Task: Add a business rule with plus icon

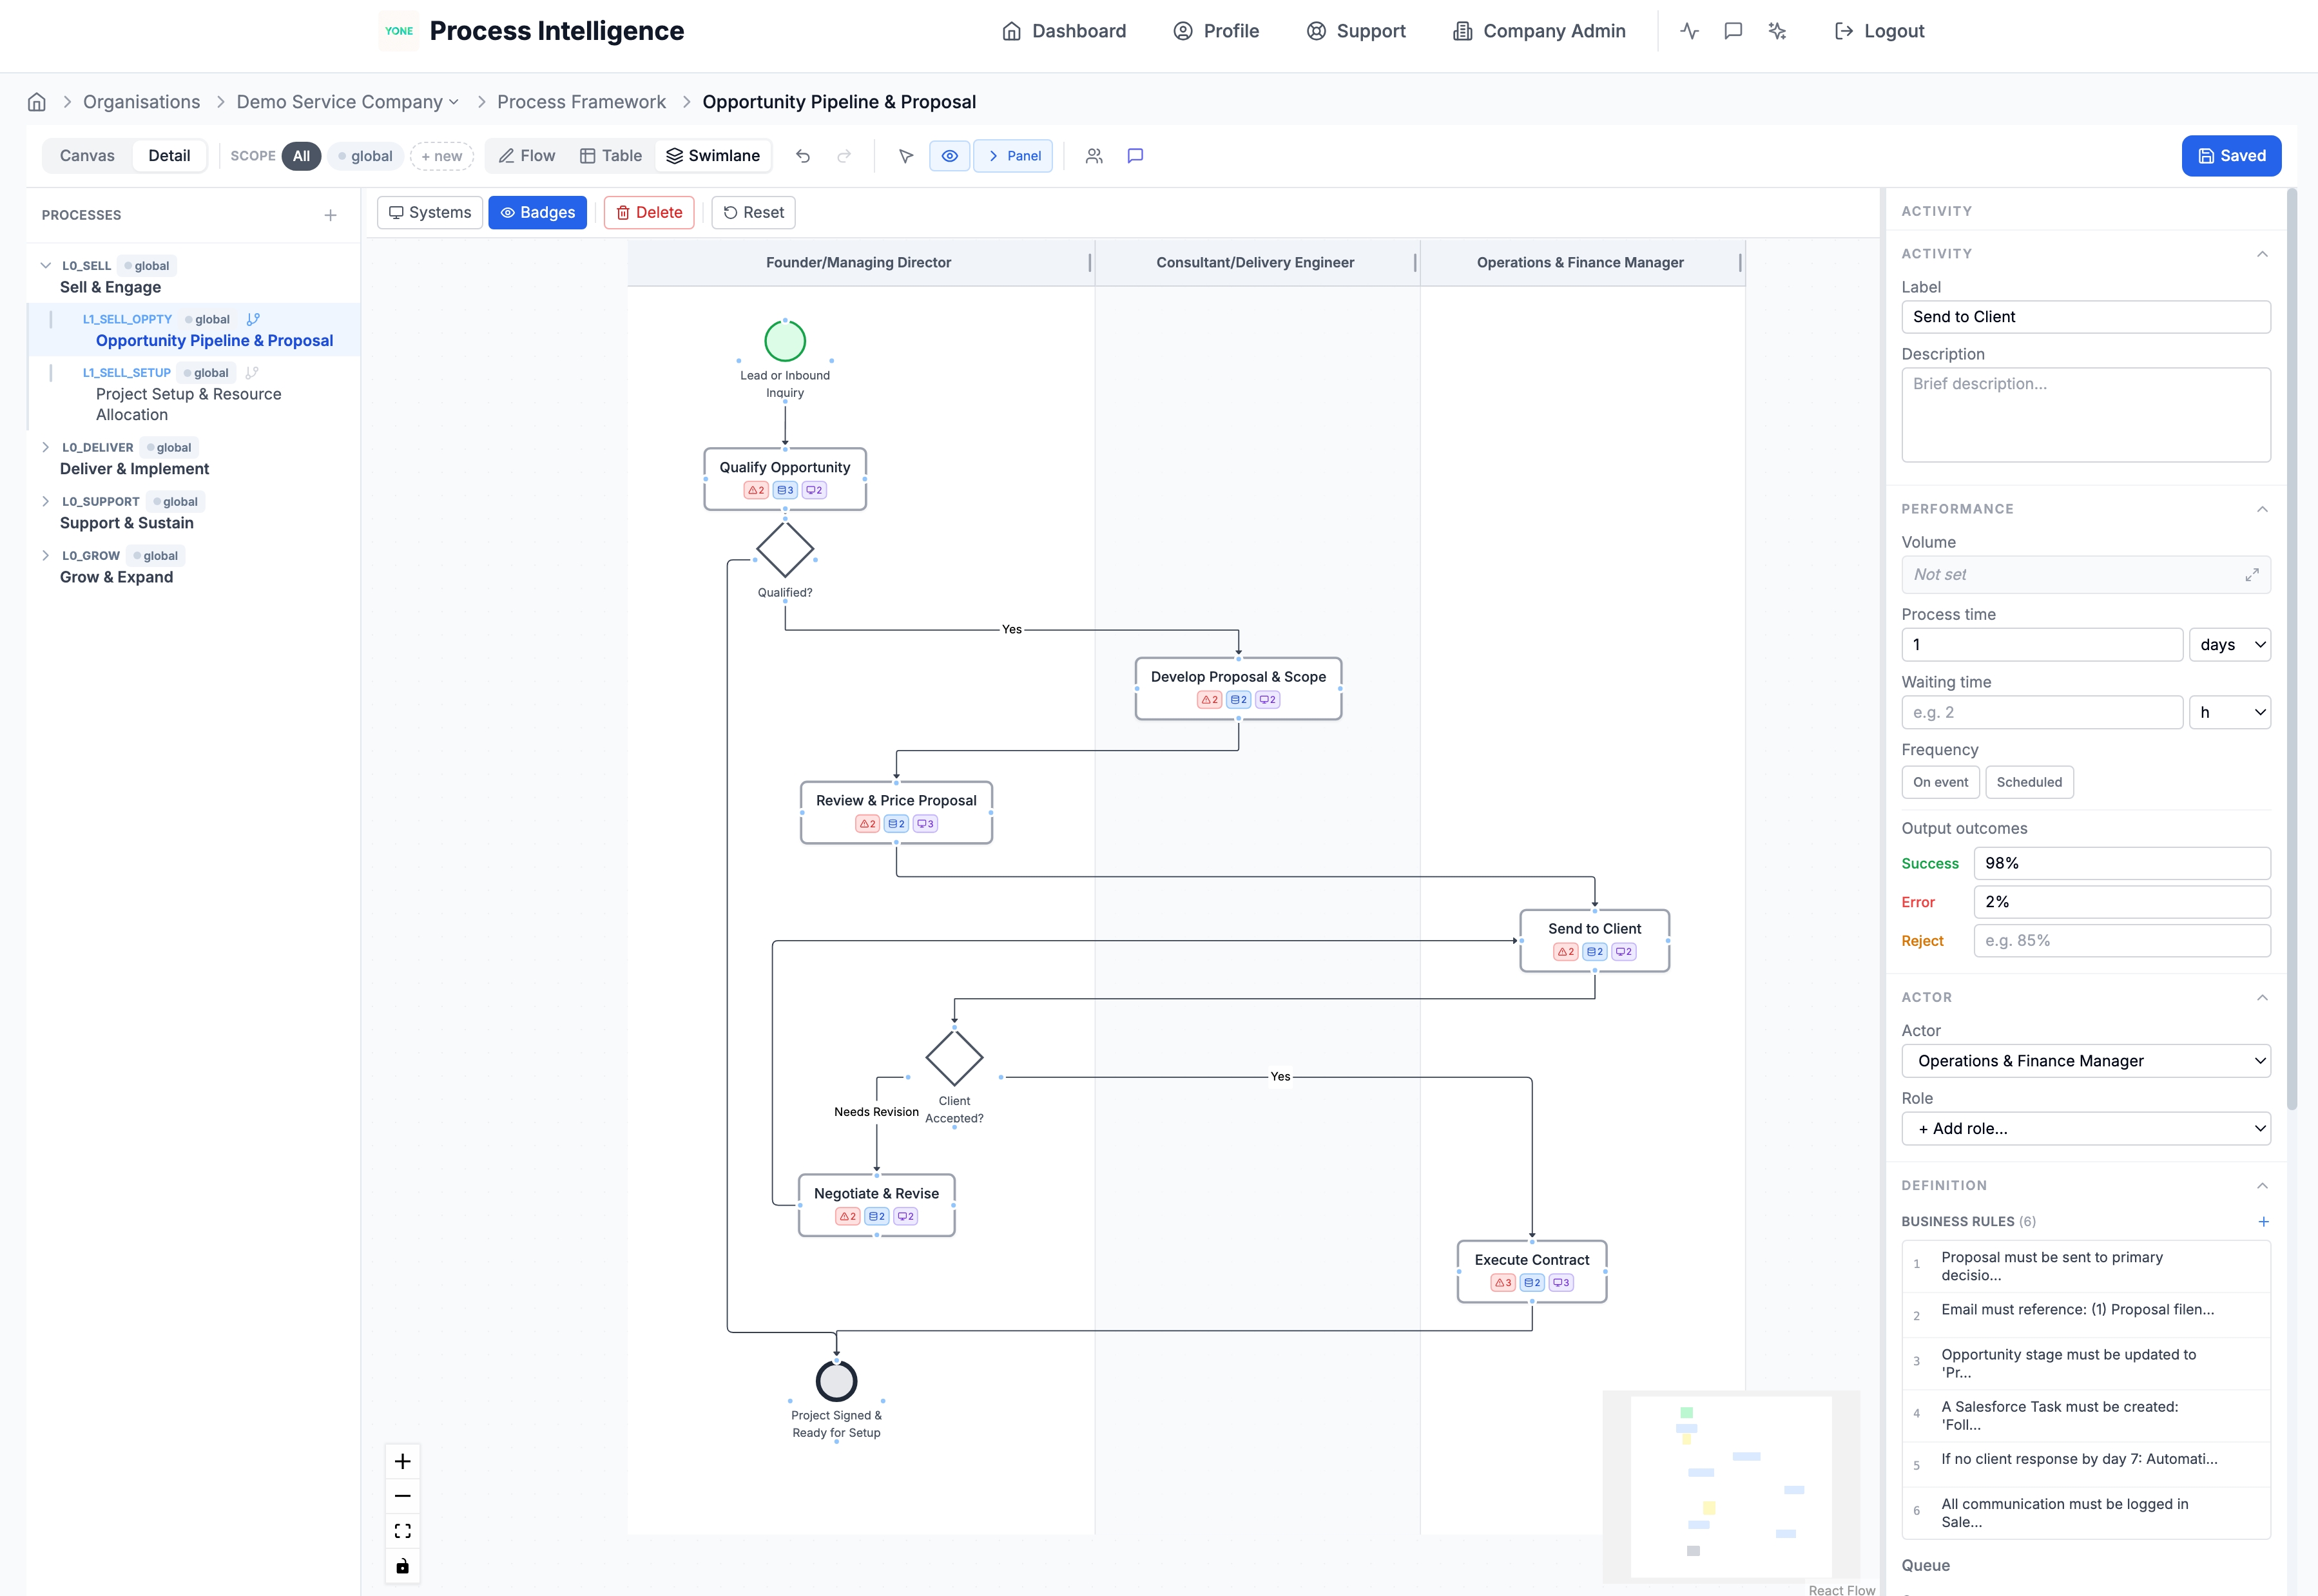Action: point(2263,1221)
